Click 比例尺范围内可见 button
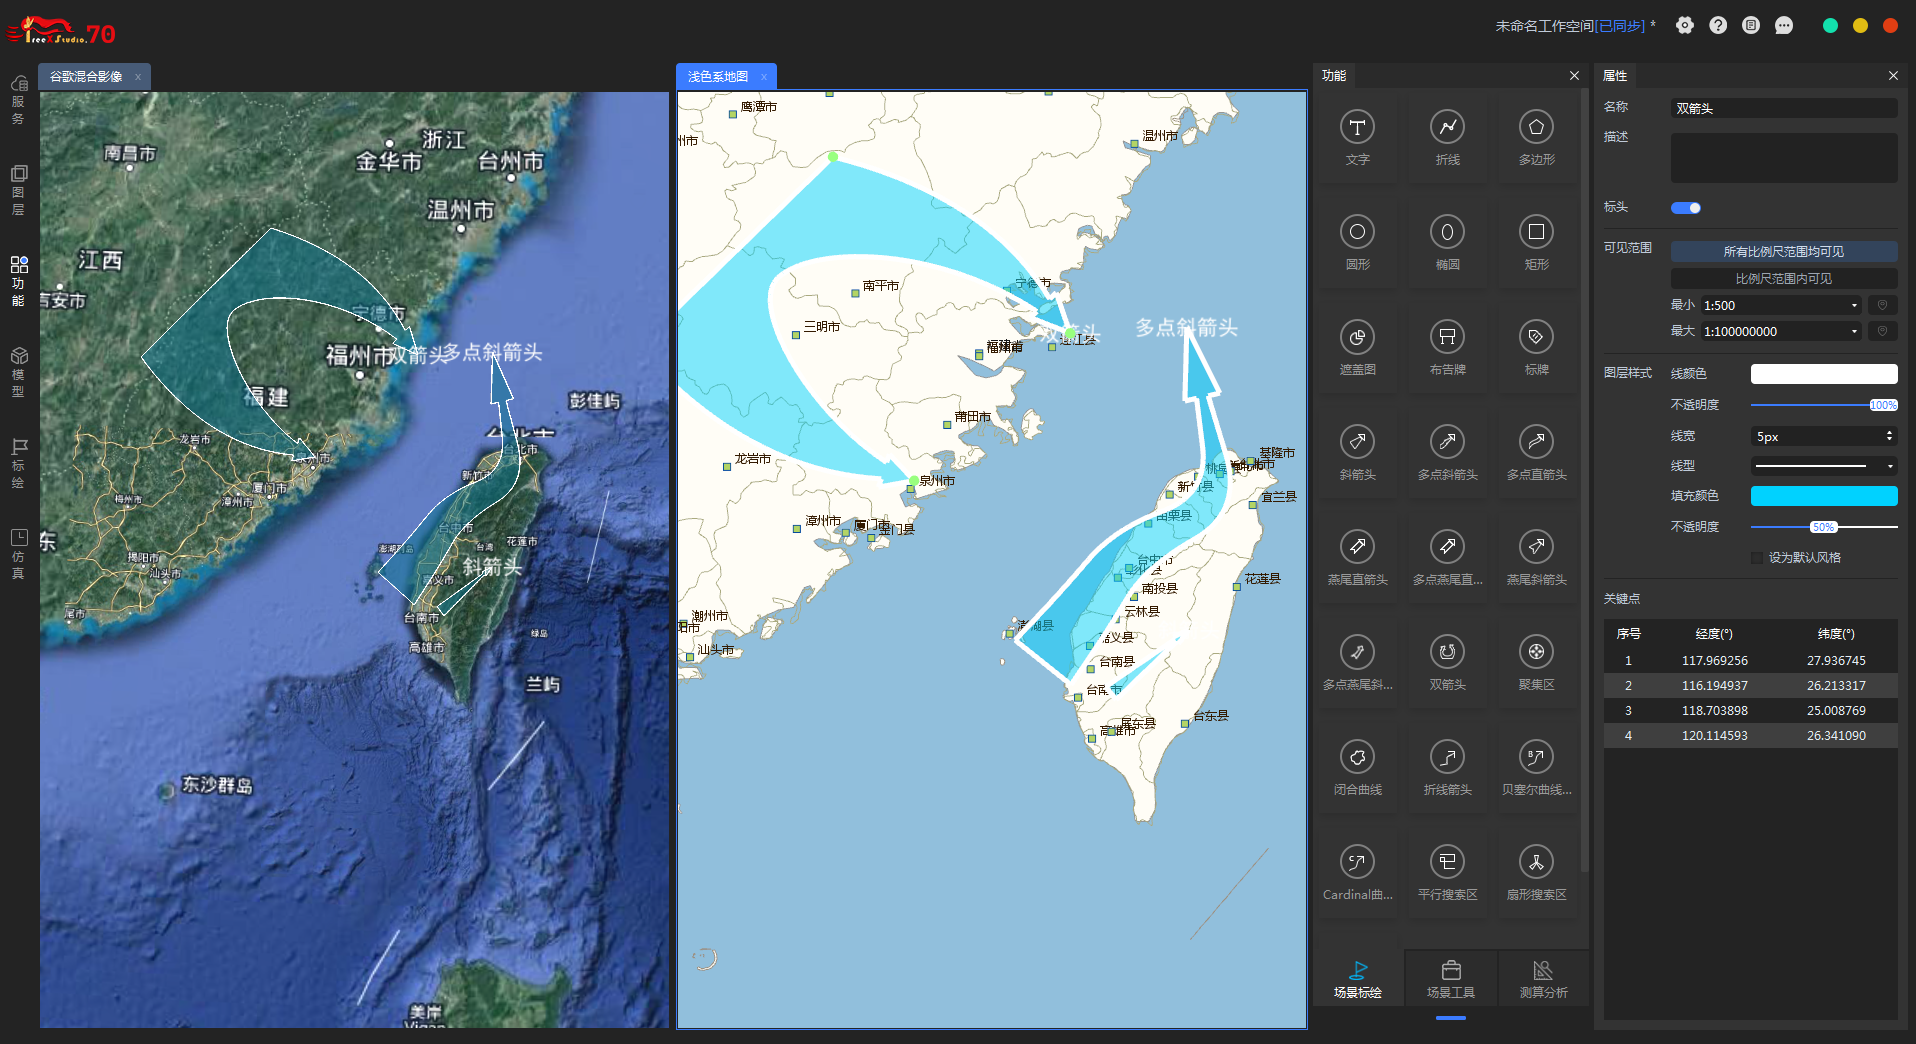Image resolution: width=1916 pixels, height=1044 pixels. 1784,279
